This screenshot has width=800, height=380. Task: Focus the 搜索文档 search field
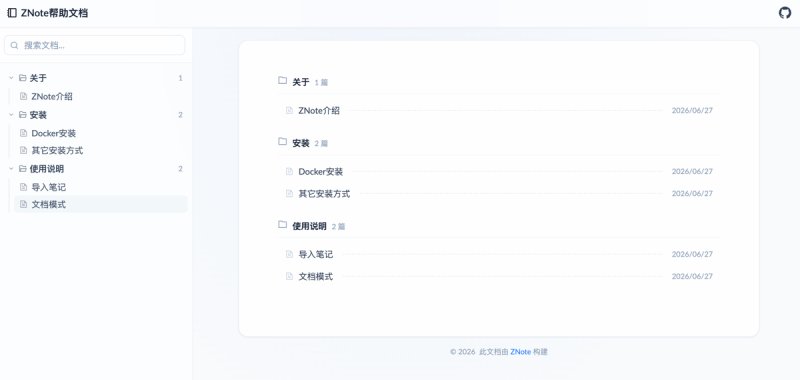coord(94,45)
